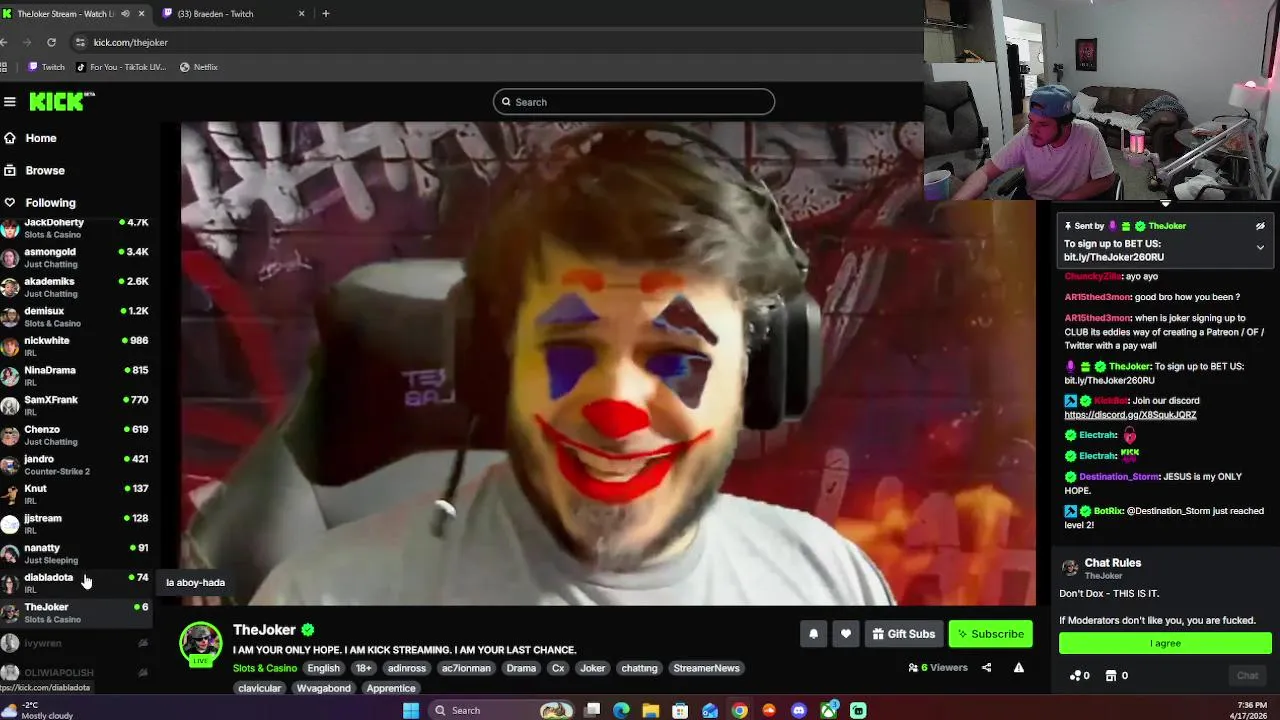
Task: Focus the Kick search box
Action: [x=634, y=102]
